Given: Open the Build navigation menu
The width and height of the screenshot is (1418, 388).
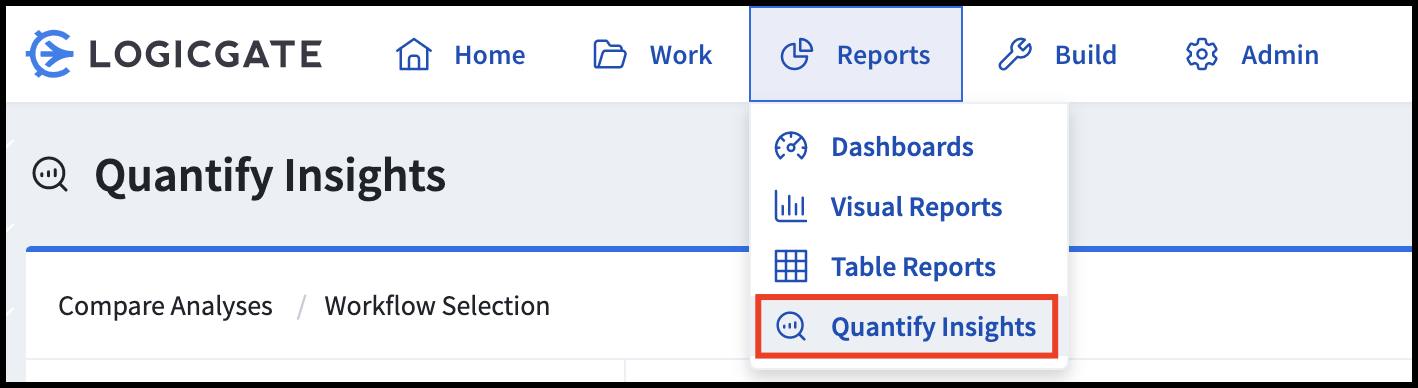Looking at the screenshot, I should pyautogui.click(x=1057, y=55).
